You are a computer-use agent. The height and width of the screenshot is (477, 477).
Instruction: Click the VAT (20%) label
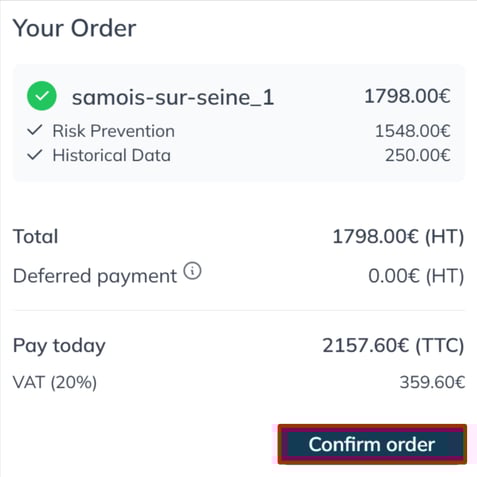(x=55, y=382)
